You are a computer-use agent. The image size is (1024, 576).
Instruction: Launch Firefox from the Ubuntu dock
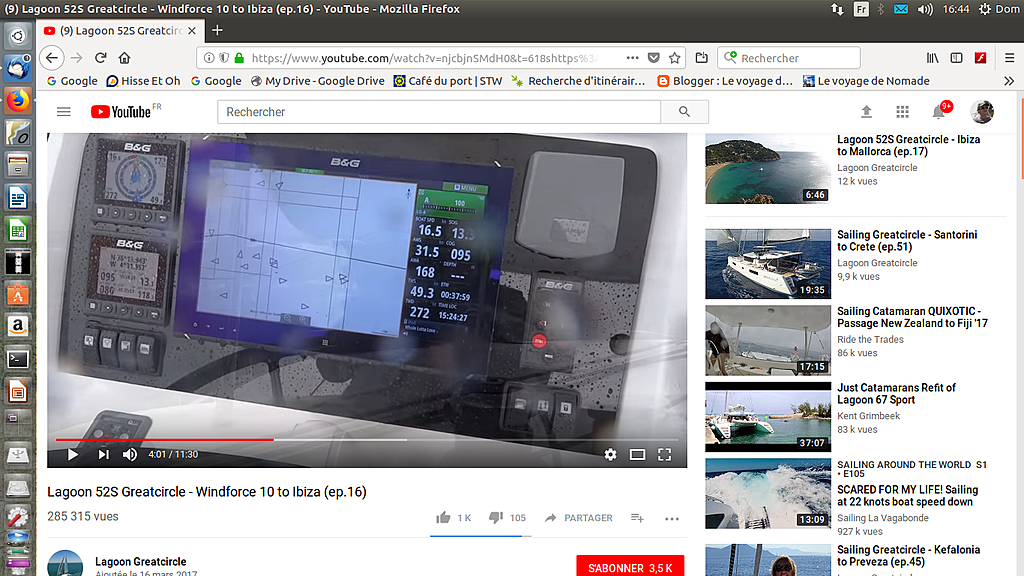pyautogui.click(x=18, y=101)
